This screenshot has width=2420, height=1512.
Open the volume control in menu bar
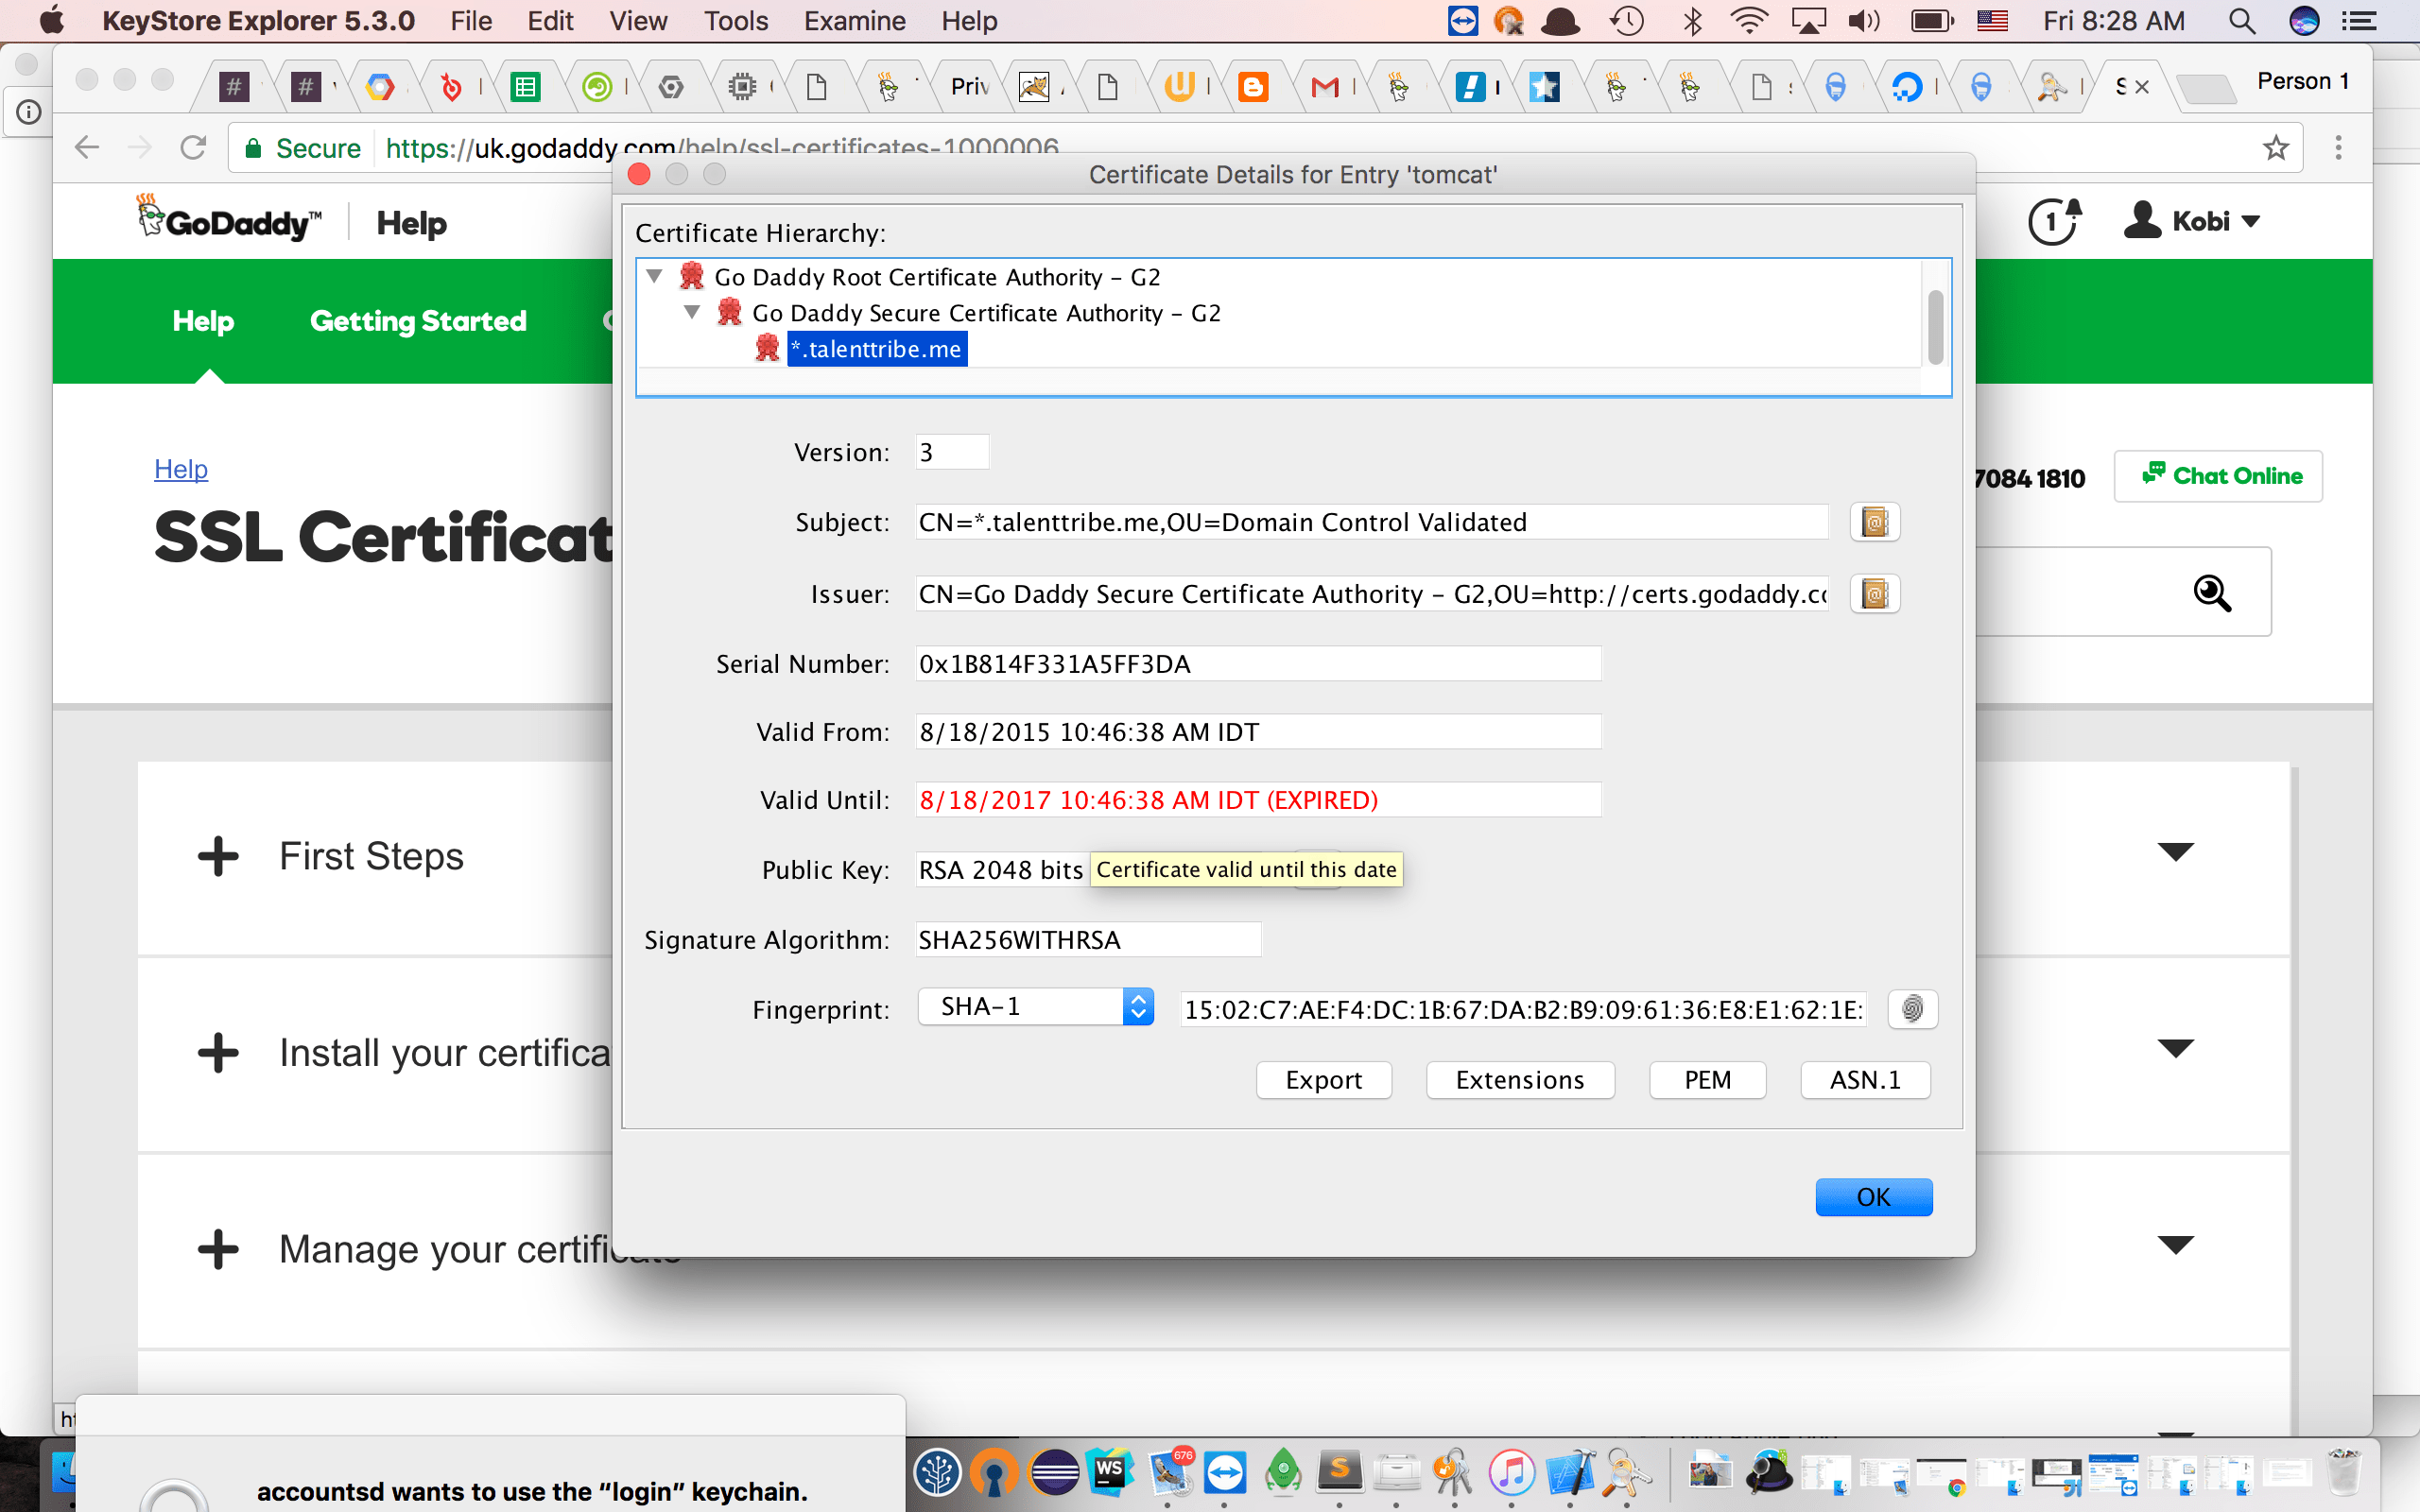point(1865,21)
